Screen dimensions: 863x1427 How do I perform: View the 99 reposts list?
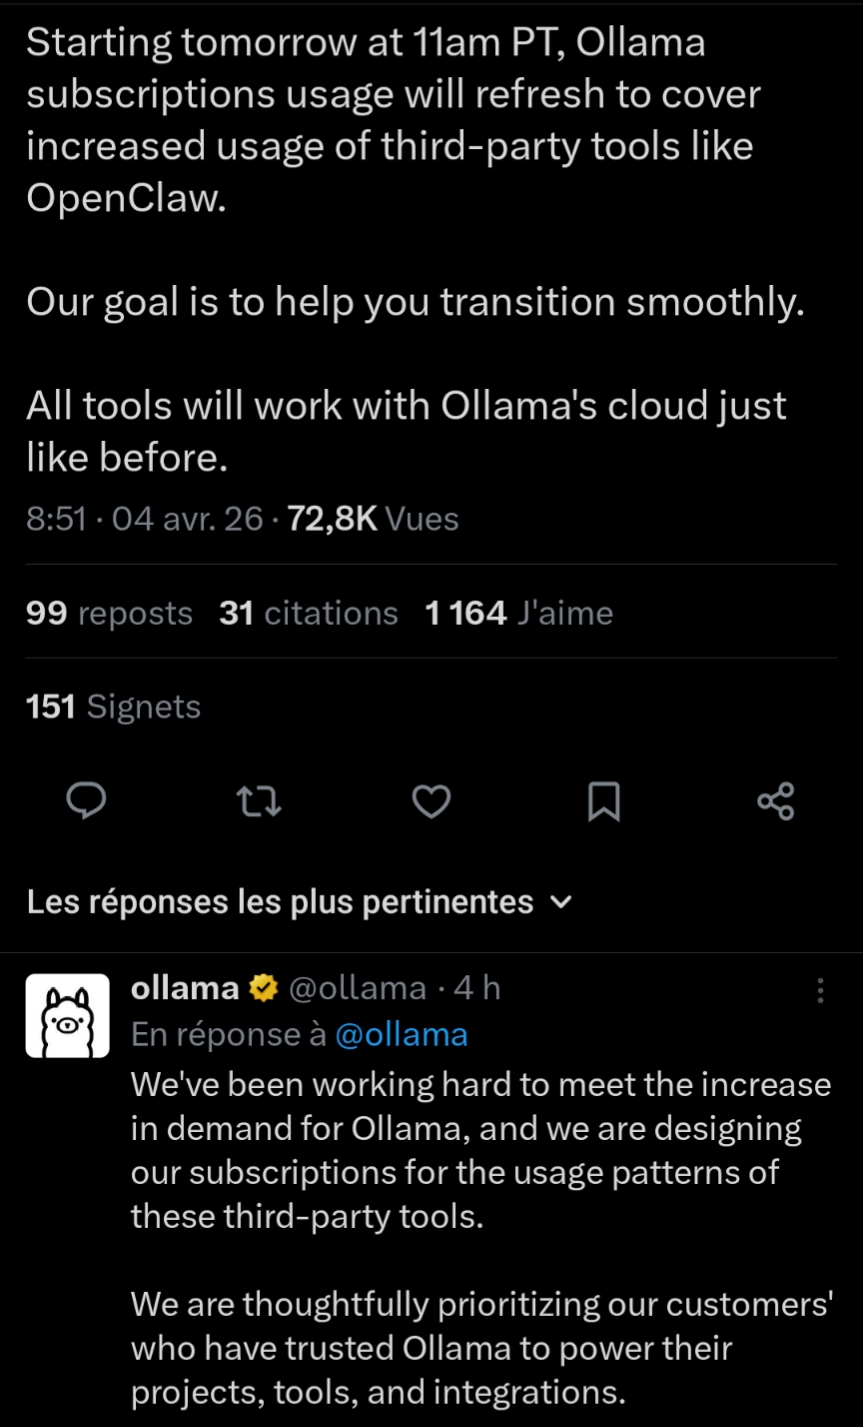tap(109, 613)
